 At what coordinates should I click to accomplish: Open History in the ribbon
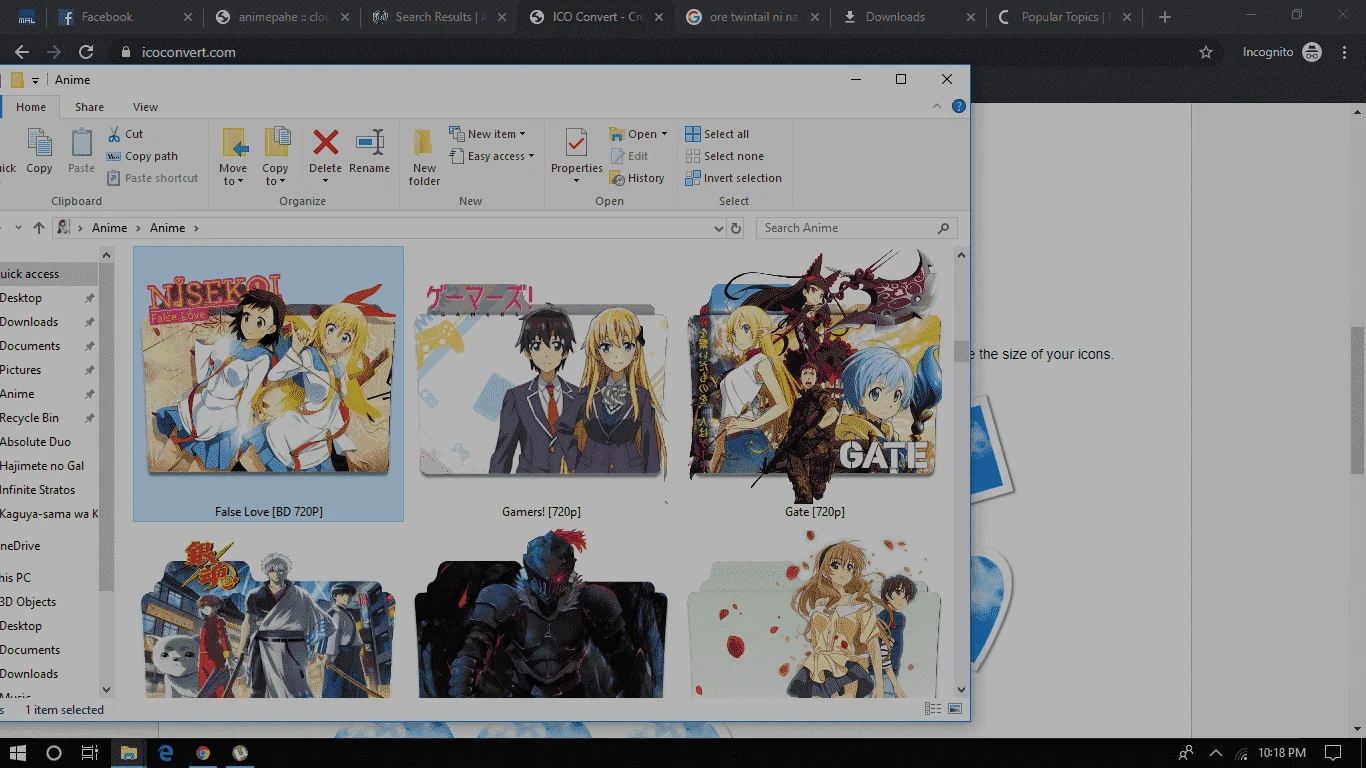pyautogui.click(x=637, y=178)
